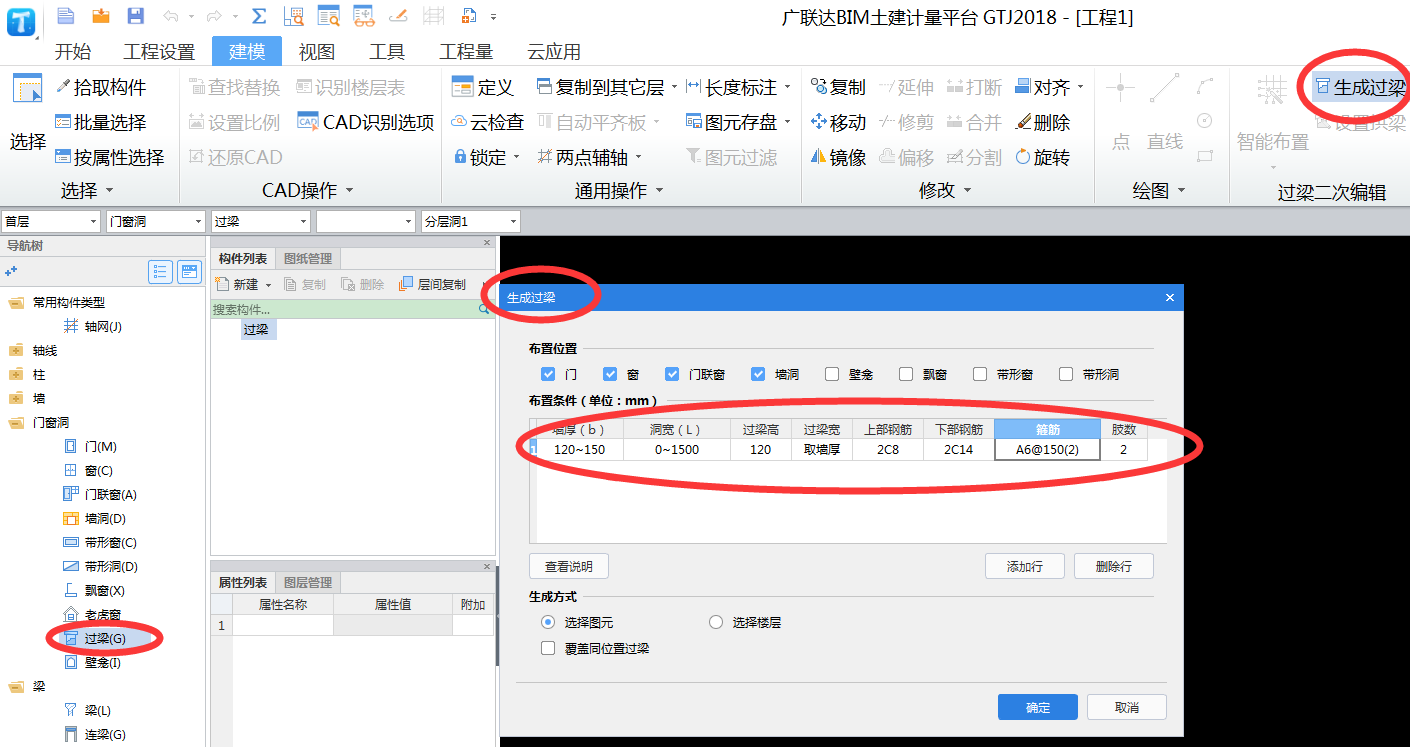Open the 分层洞1 dropdown

tap(471, 221)
